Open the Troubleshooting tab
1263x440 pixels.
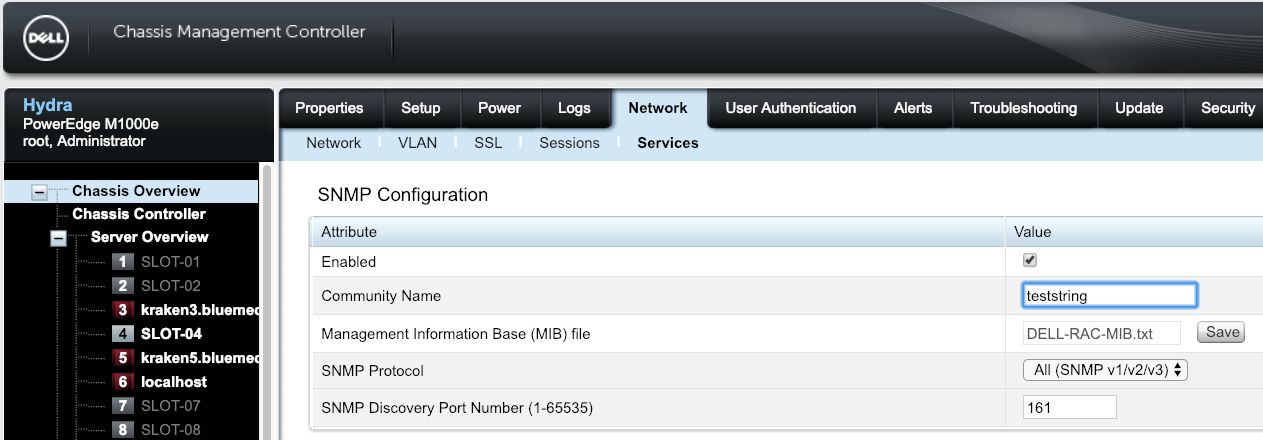[1024, 108]
